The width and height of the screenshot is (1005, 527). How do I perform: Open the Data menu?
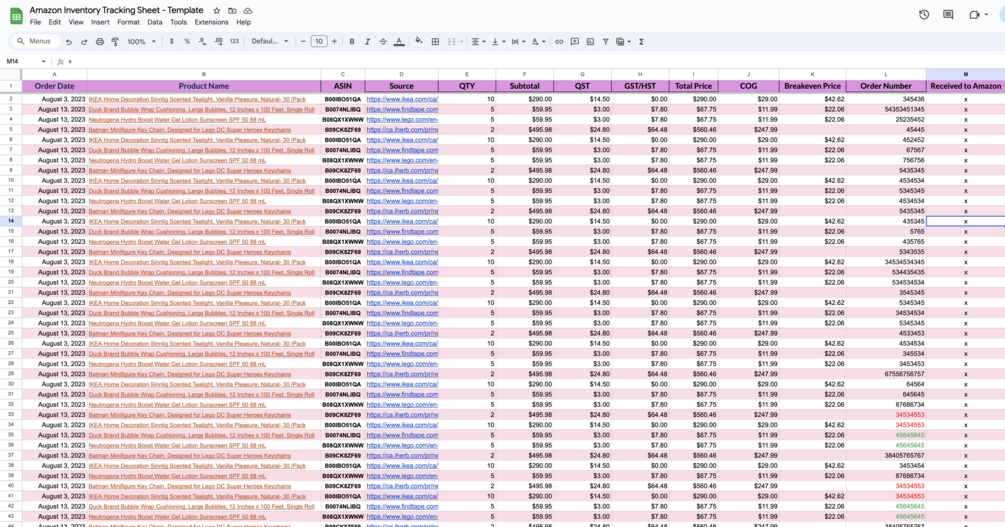tap(154, 22)
